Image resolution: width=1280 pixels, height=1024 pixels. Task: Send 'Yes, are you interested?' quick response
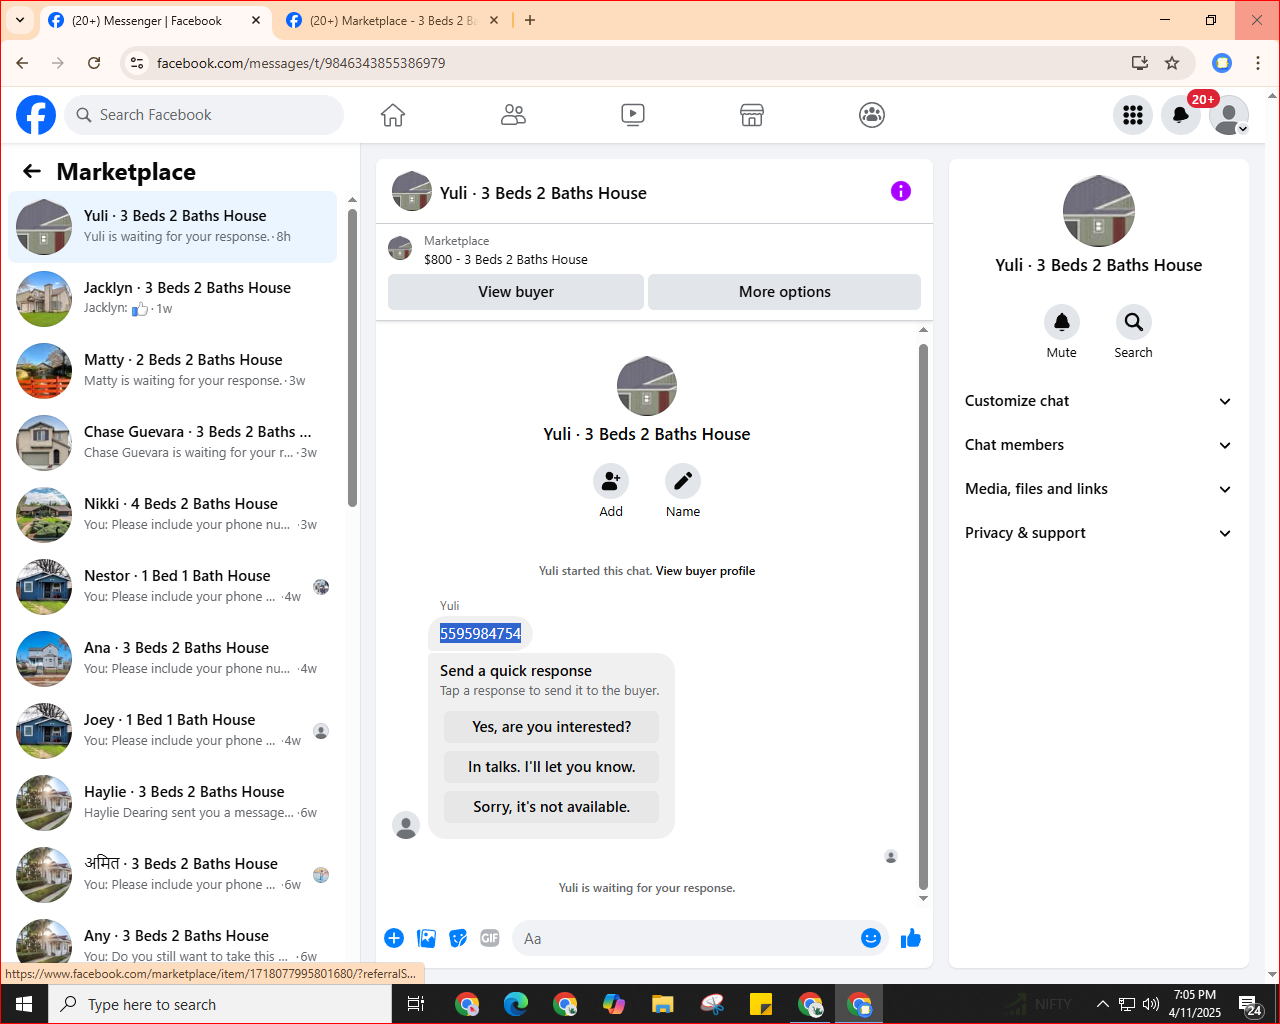pyautogui.click(x=552, y=727)
